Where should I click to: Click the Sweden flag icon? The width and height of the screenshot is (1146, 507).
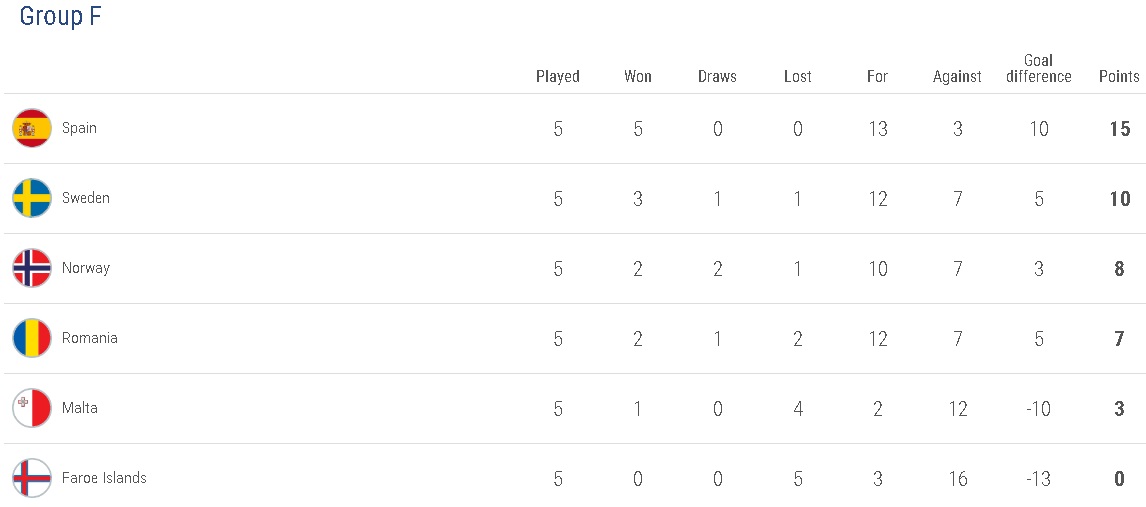pyautogui.click(x=32, y=198)
